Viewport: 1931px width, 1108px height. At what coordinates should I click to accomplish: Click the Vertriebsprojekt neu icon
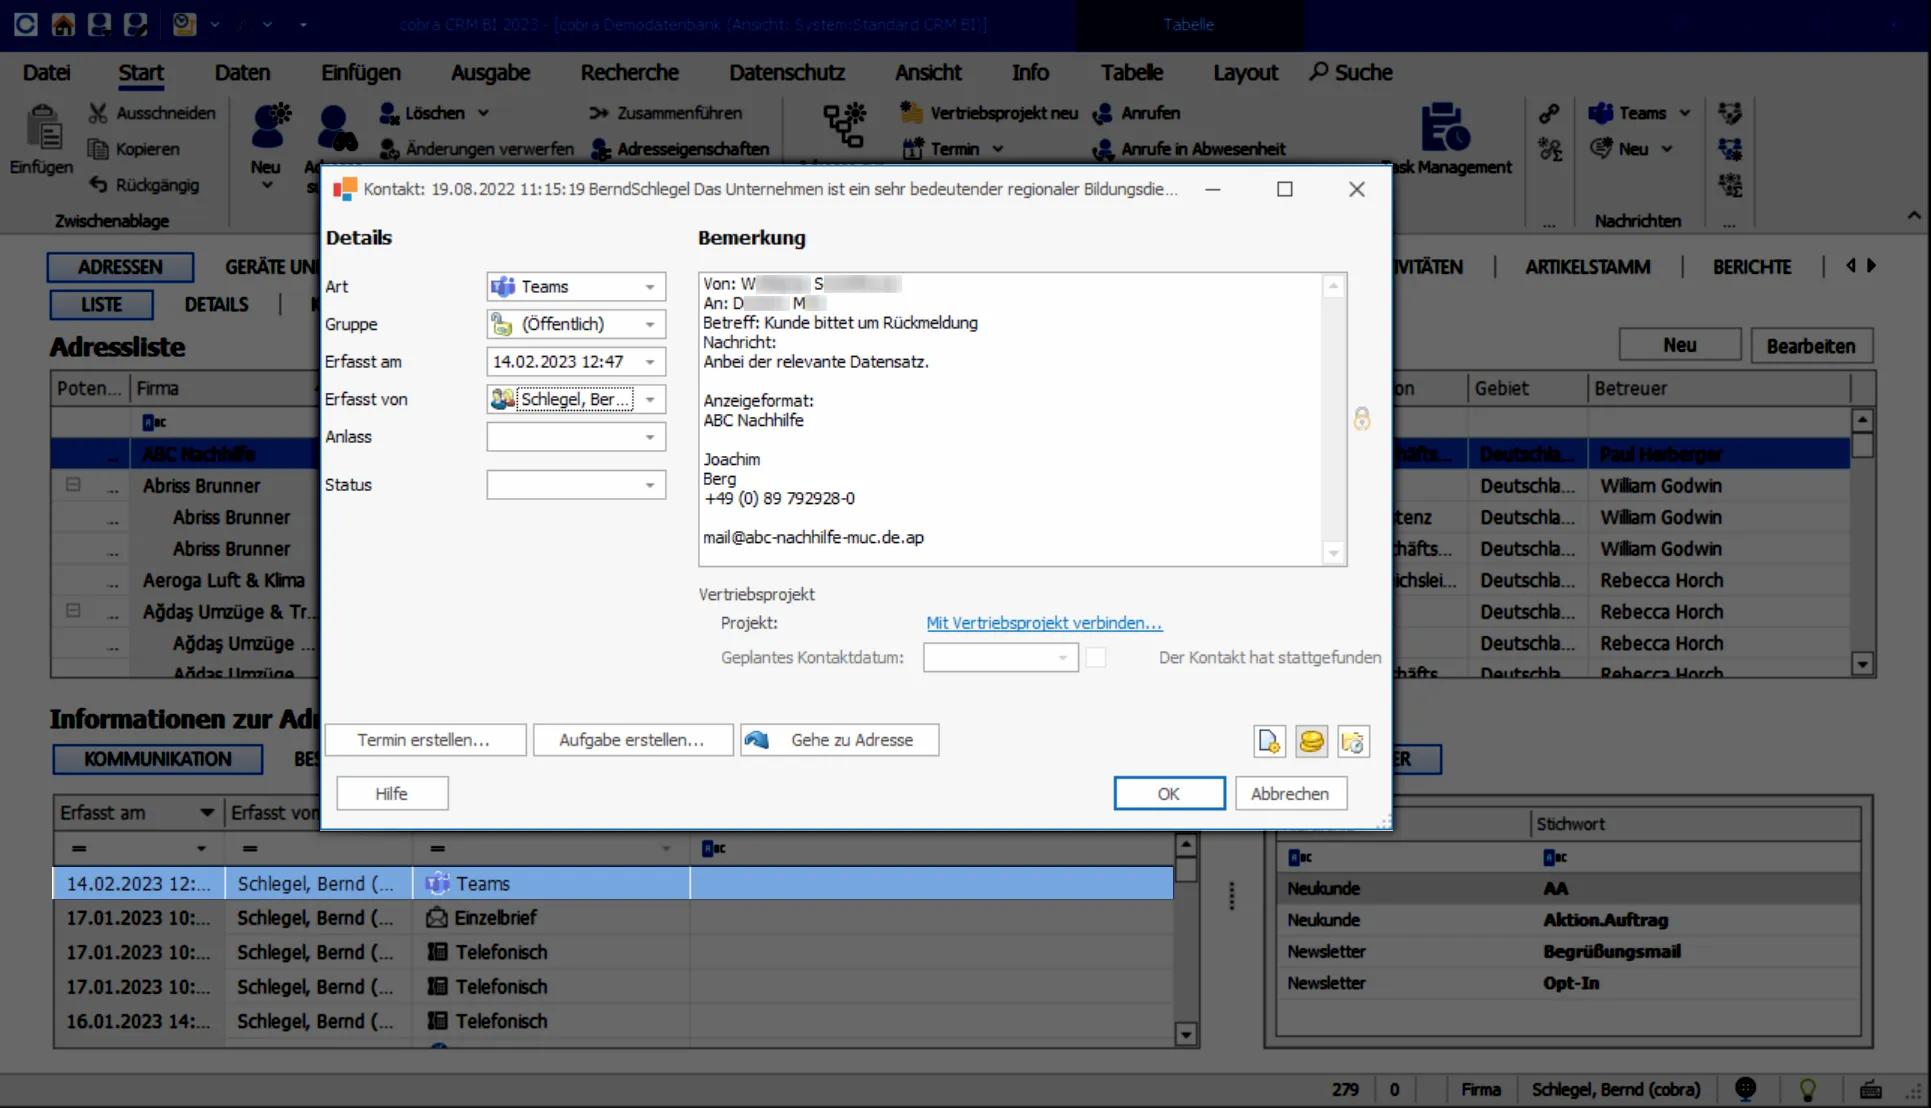(911, 113)
